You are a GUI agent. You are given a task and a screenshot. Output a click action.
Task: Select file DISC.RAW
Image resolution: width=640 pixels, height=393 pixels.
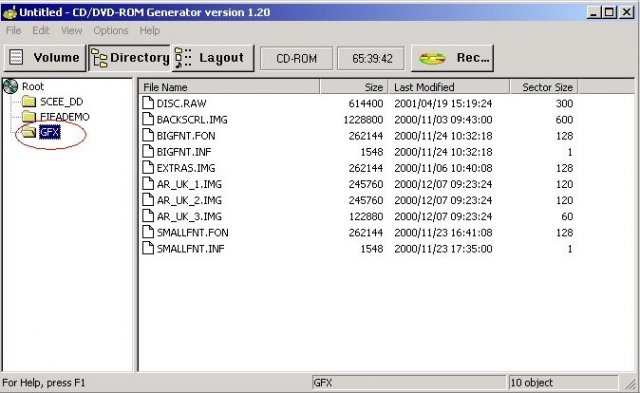(182, 103)
